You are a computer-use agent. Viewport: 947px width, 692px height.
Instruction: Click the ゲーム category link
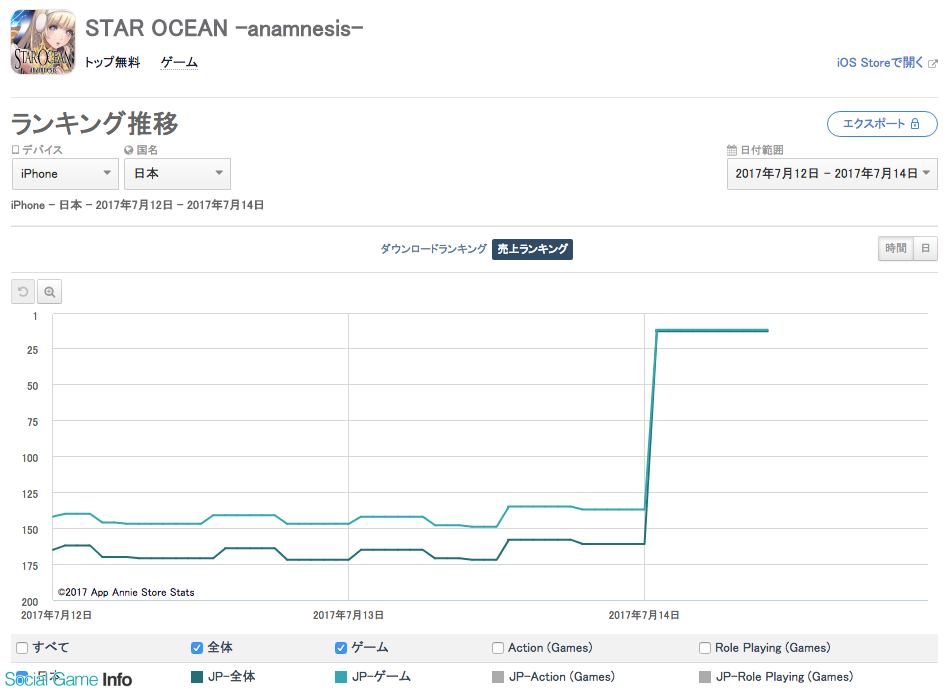point(179,62)
